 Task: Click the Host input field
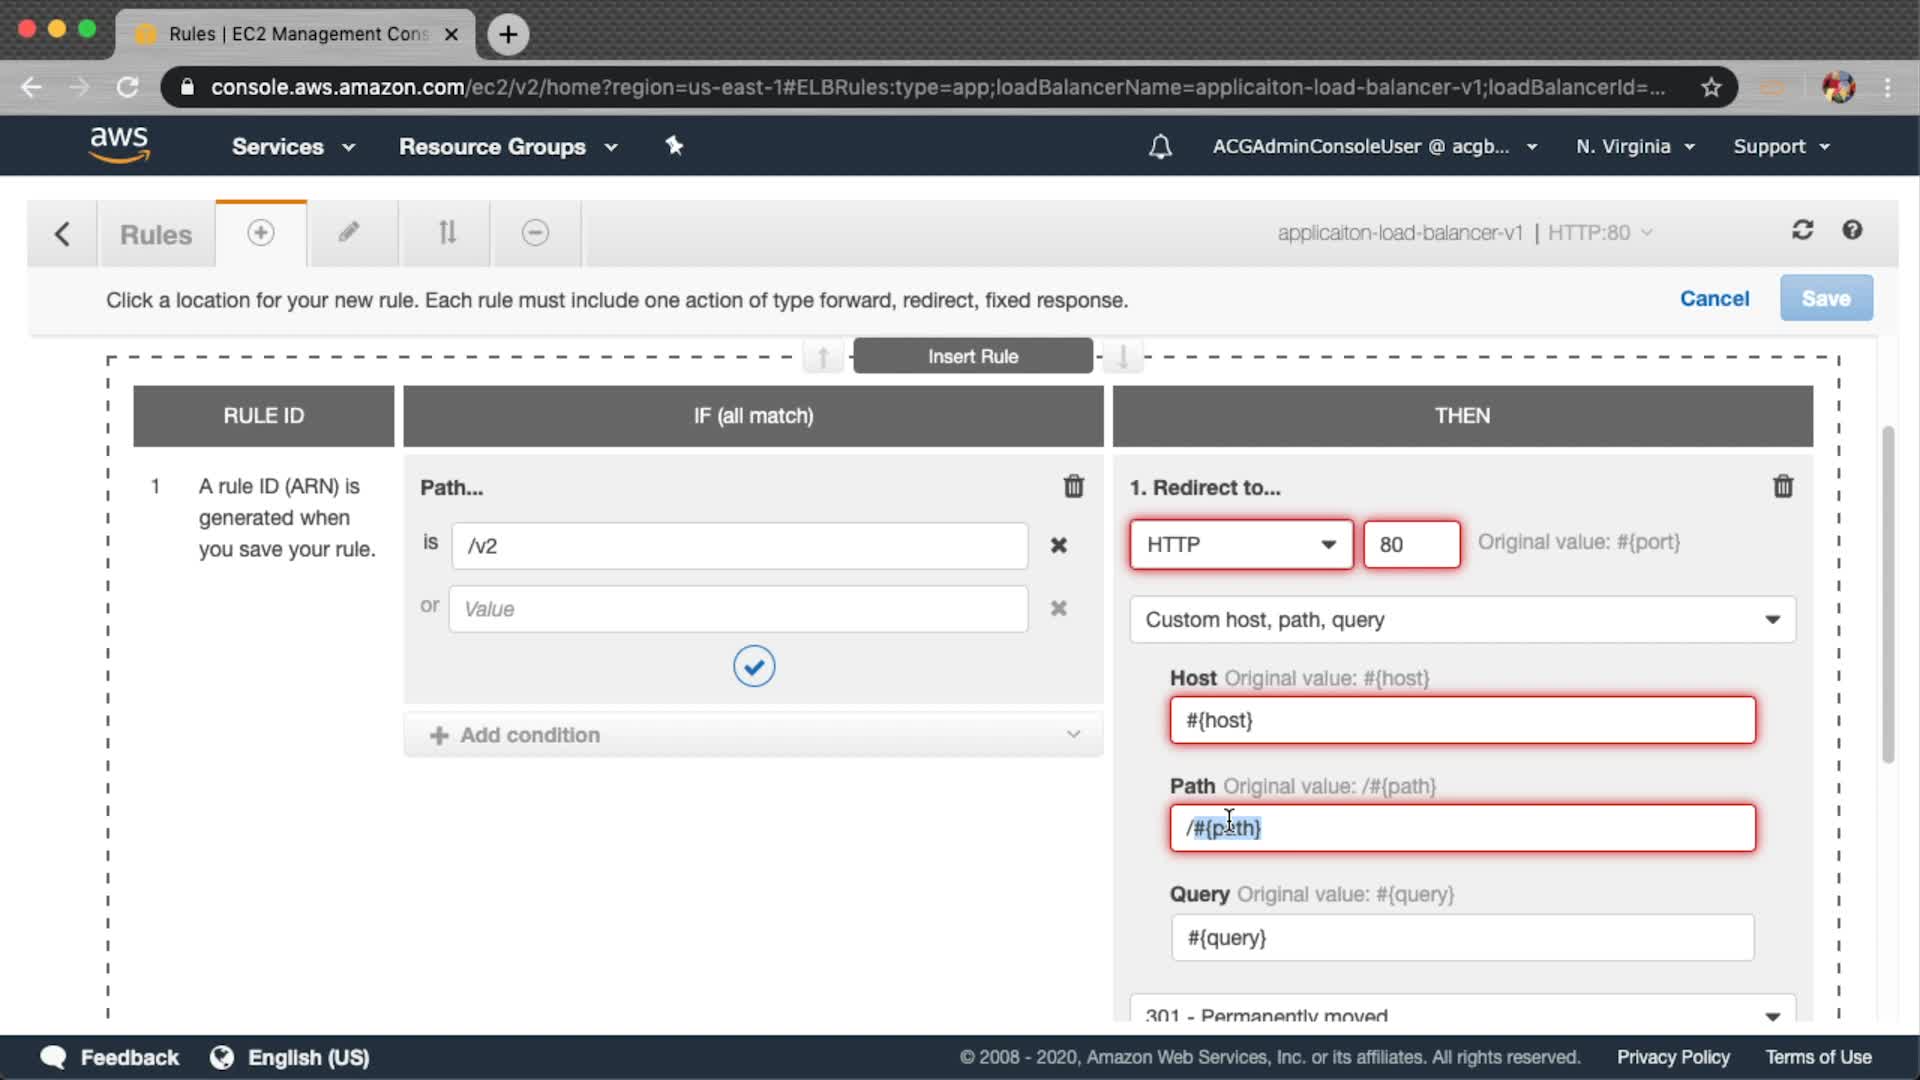[x=1461, y=721]
